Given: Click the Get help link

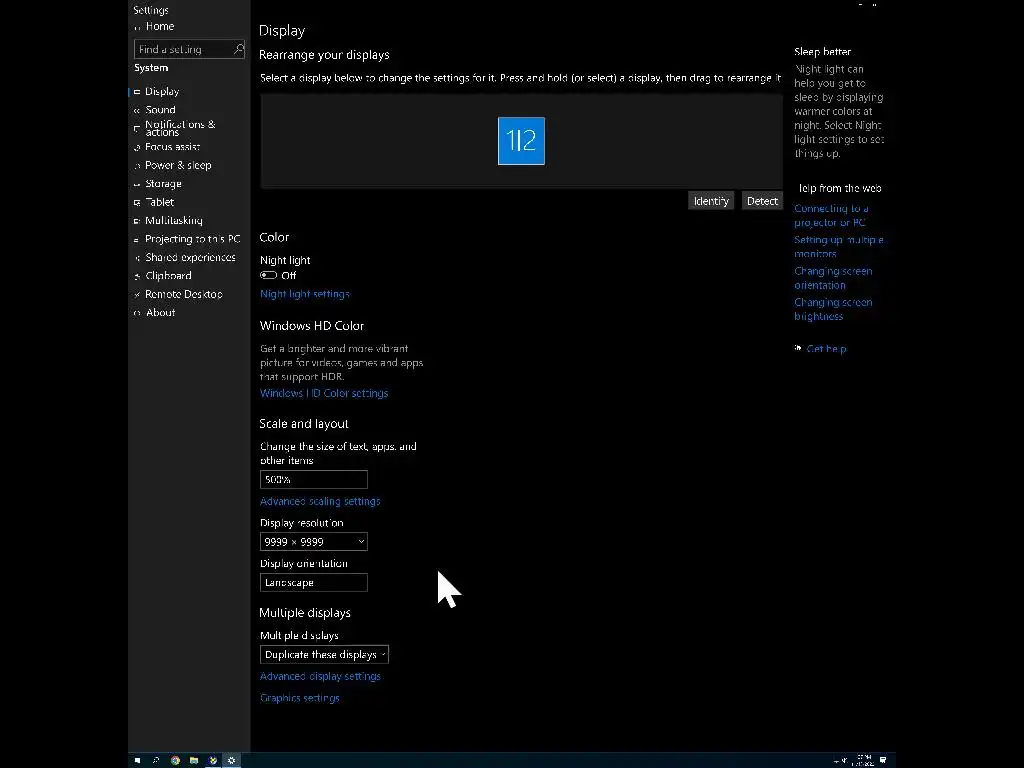Looking at the screenshot, I should [x=826, y=349].
